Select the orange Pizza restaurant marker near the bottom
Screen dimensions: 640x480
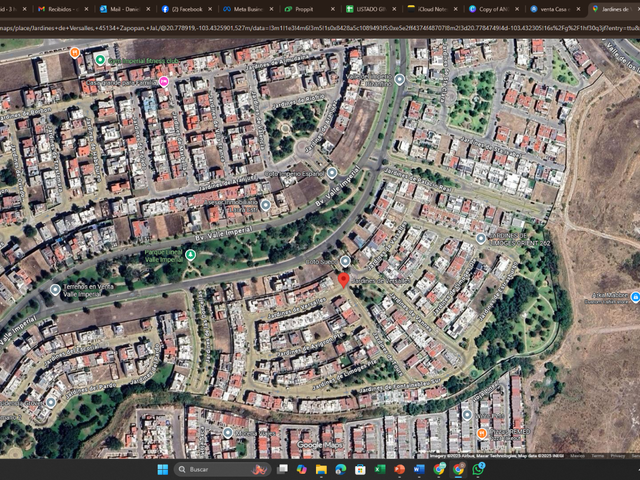[x=482, y=433]
